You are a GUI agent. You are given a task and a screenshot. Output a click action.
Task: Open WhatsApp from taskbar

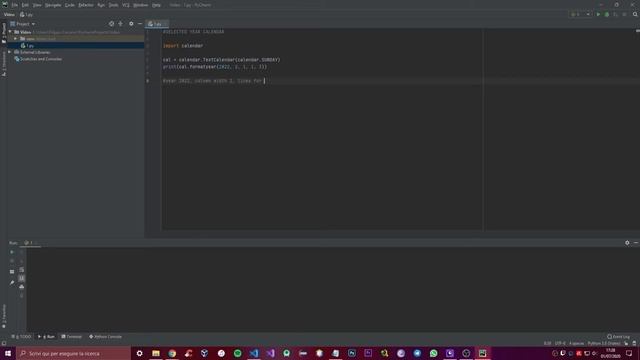click(433, 353)
